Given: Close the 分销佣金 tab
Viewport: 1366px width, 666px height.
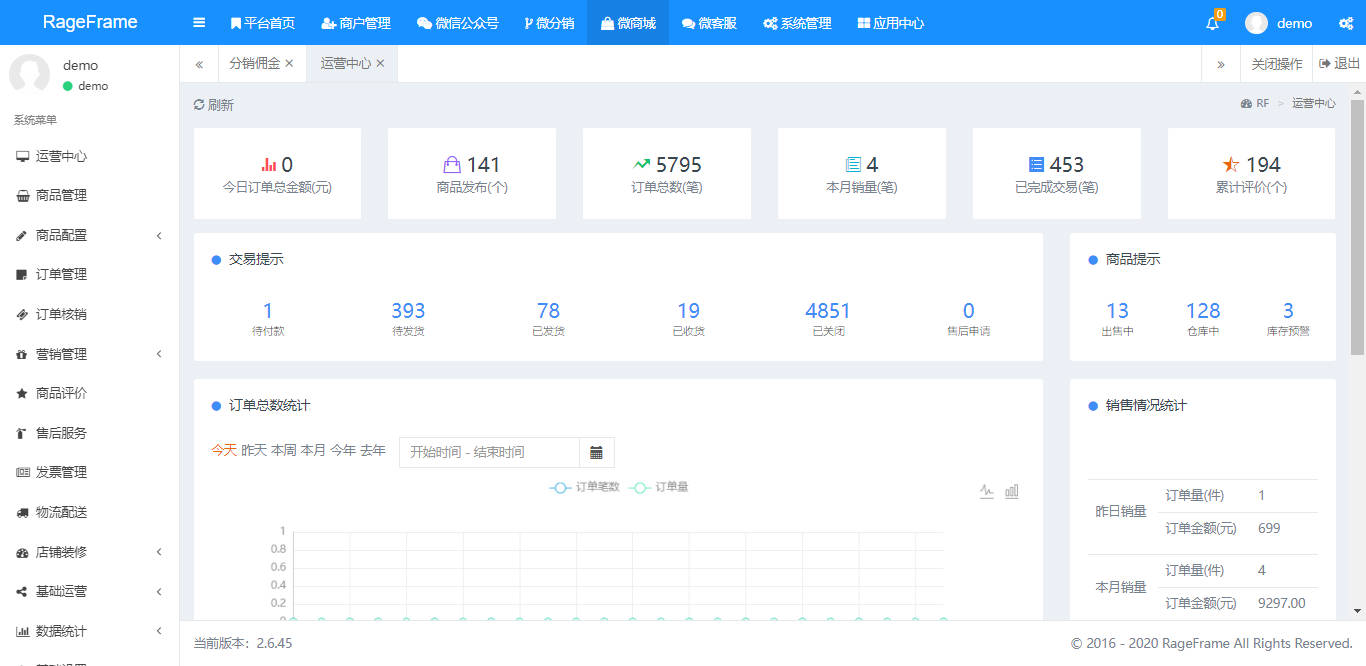Looking at the screenshot, I should [x=289, y=63].
